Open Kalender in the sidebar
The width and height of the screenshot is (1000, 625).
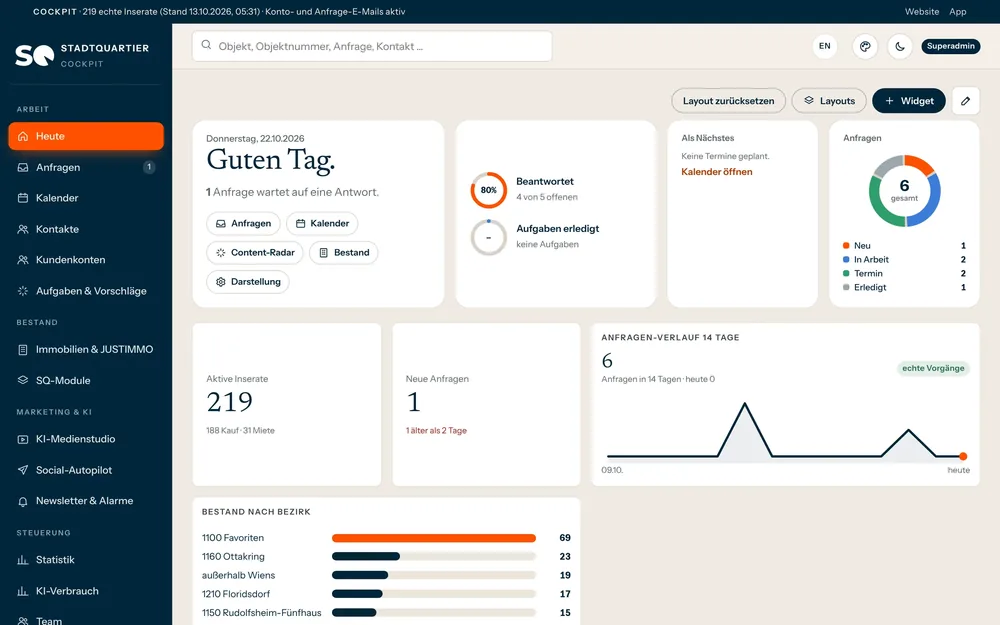pos(86,198)
